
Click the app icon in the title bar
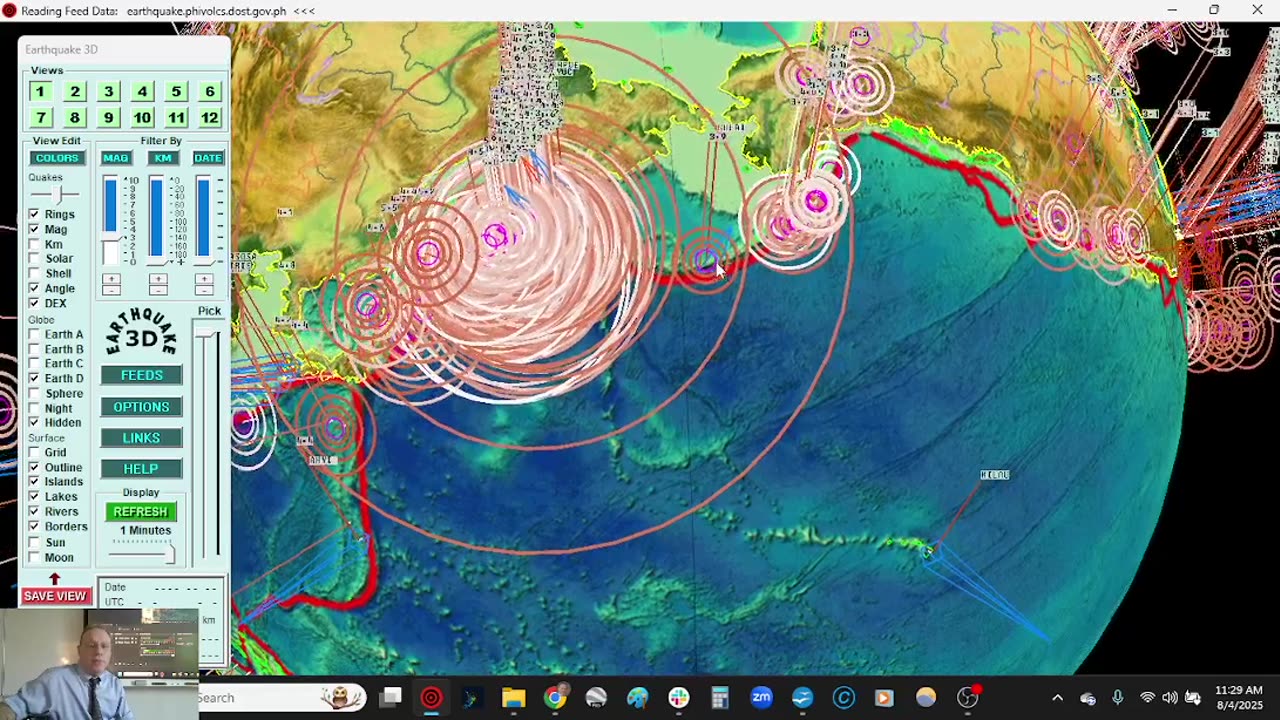9,11
